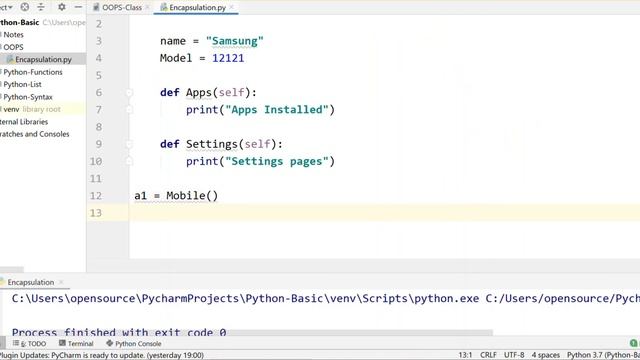
Task: Open the Project view dropdown arrow
Action: [10, 7]
